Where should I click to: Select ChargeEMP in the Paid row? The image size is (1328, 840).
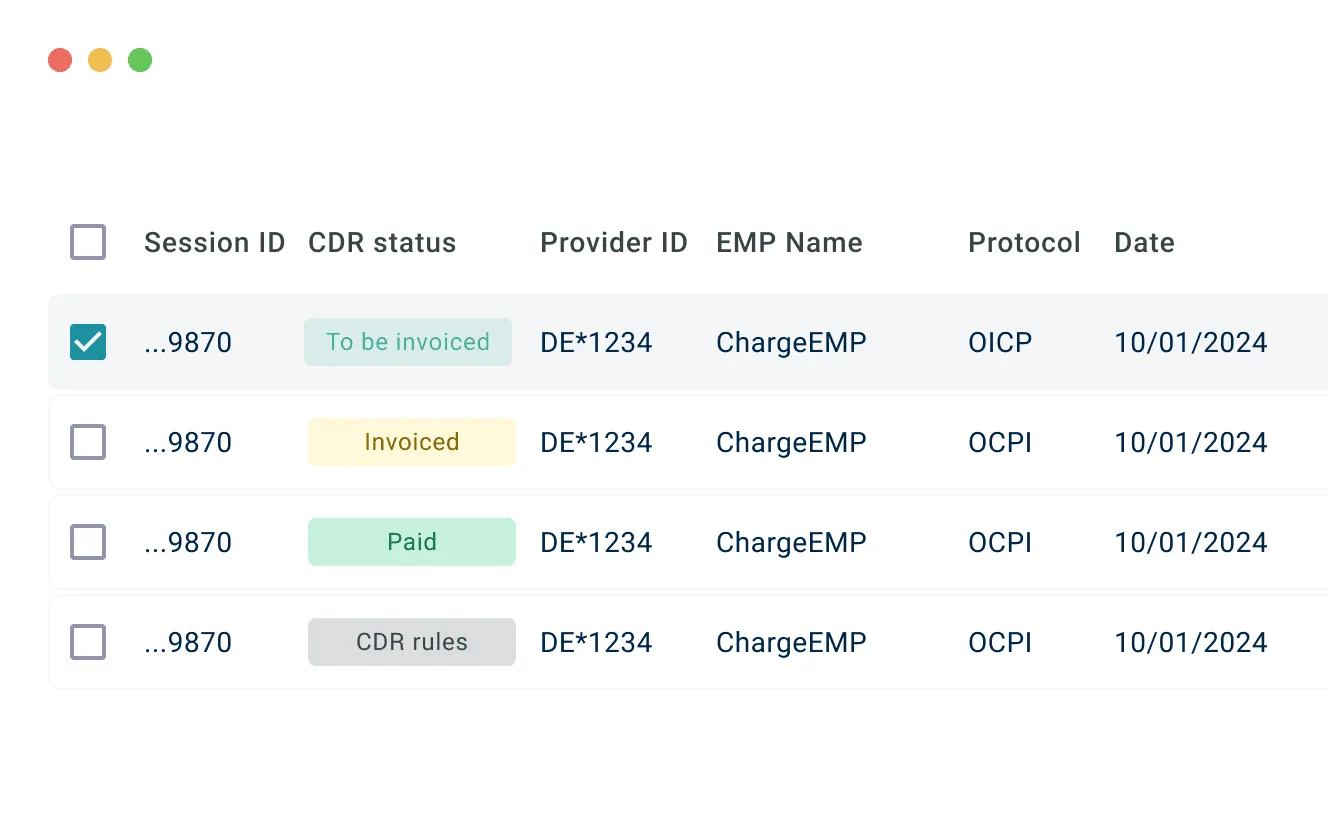(x=791, y=542)
